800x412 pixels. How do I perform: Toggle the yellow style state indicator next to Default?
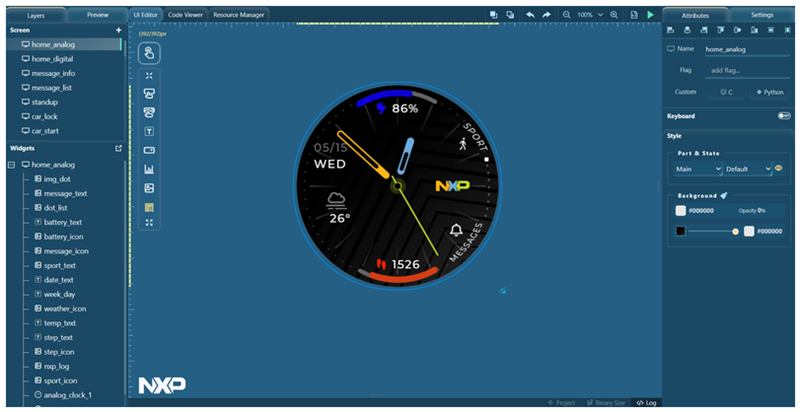779,168
